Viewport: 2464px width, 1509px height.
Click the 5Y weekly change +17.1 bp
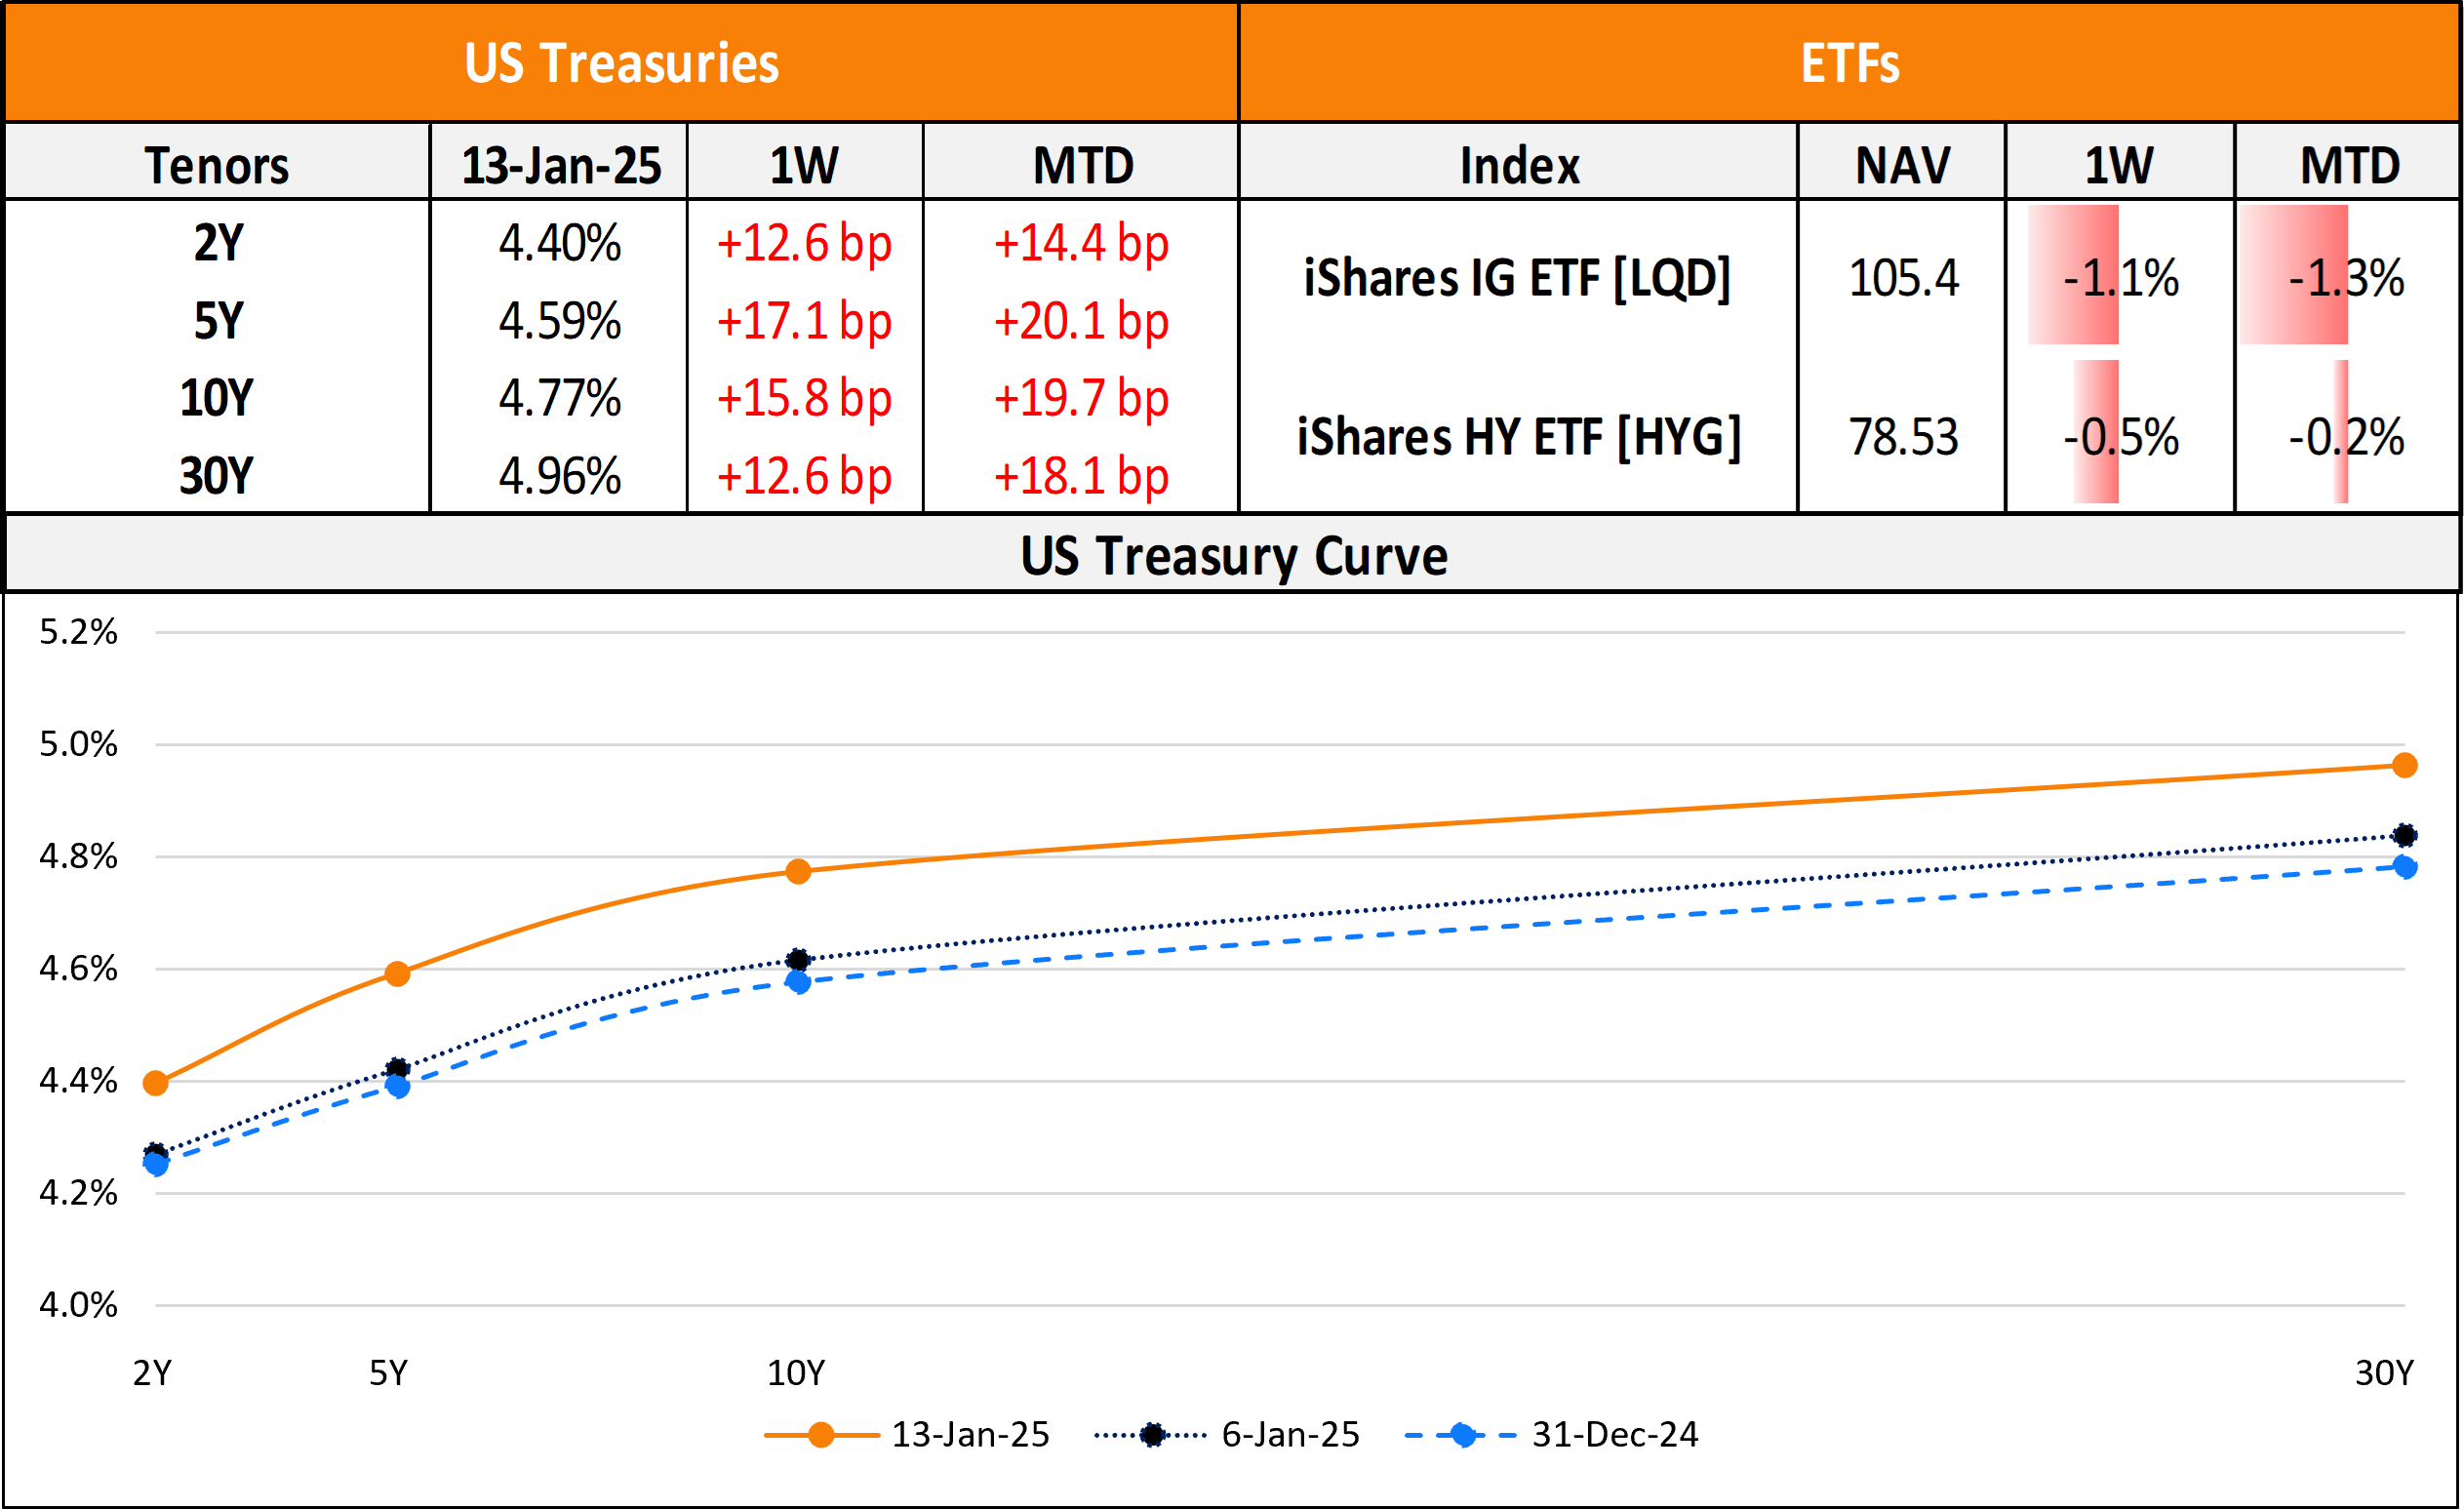804,321
